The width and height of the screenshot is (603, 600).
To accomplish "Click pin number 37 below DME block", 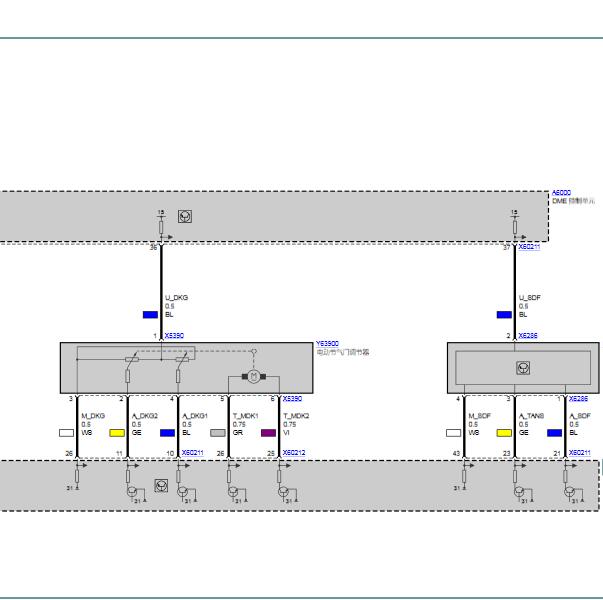I will 507,247.
